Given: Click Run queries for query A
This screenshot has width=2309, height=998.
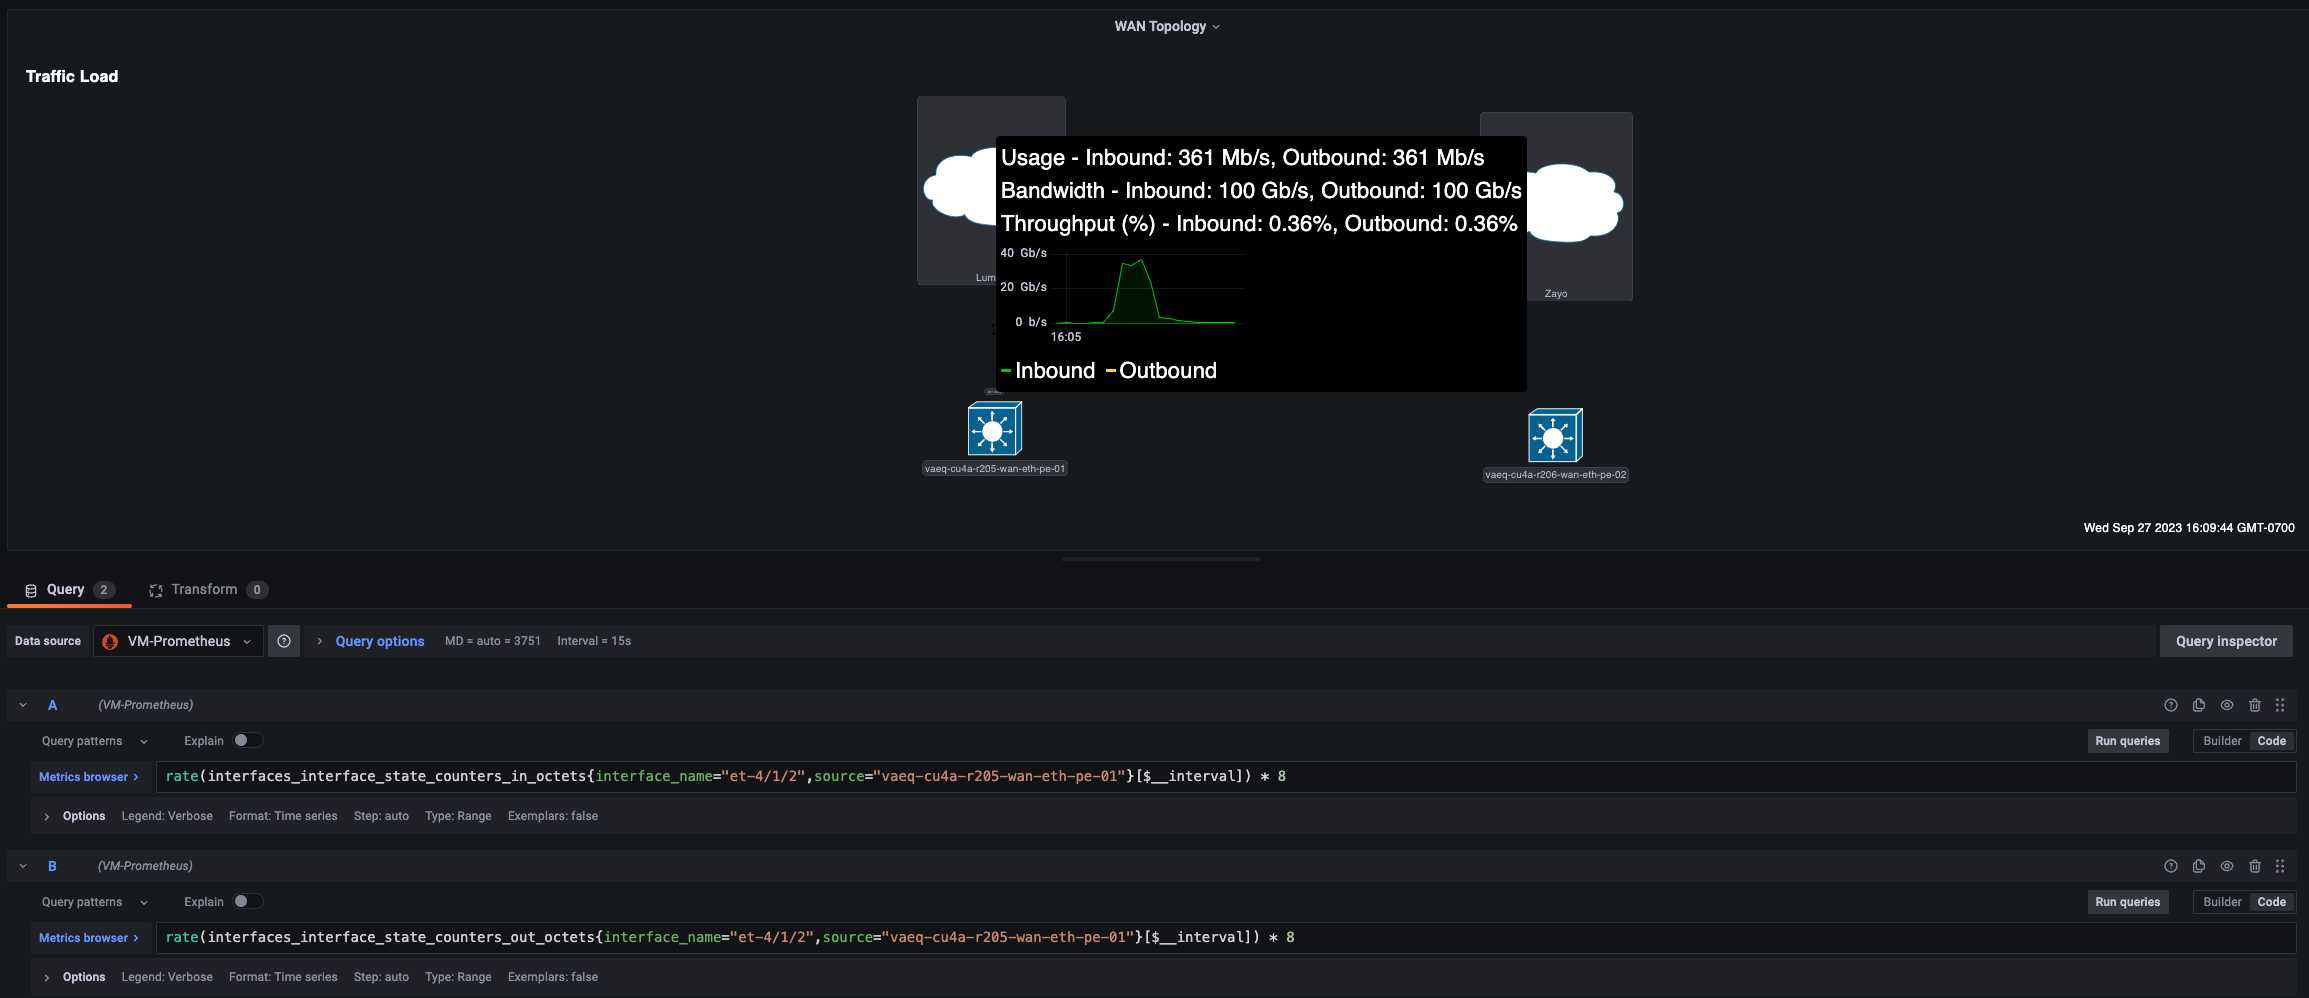Looking at the screenshot, I should click(2127, 740).
